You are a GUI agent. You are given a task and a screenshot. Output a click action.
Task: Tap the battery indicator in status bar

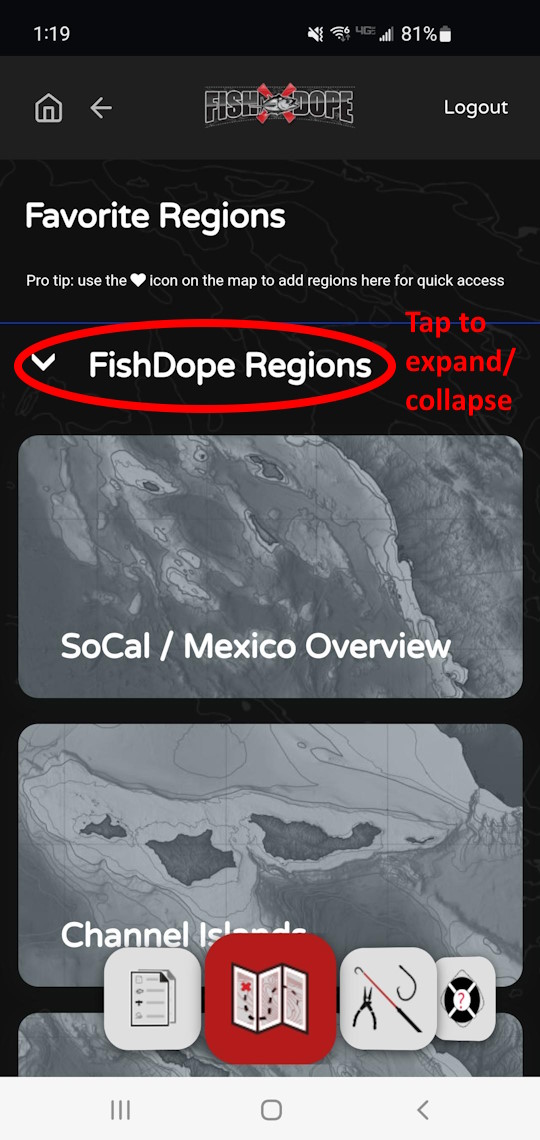coord(446,34)
